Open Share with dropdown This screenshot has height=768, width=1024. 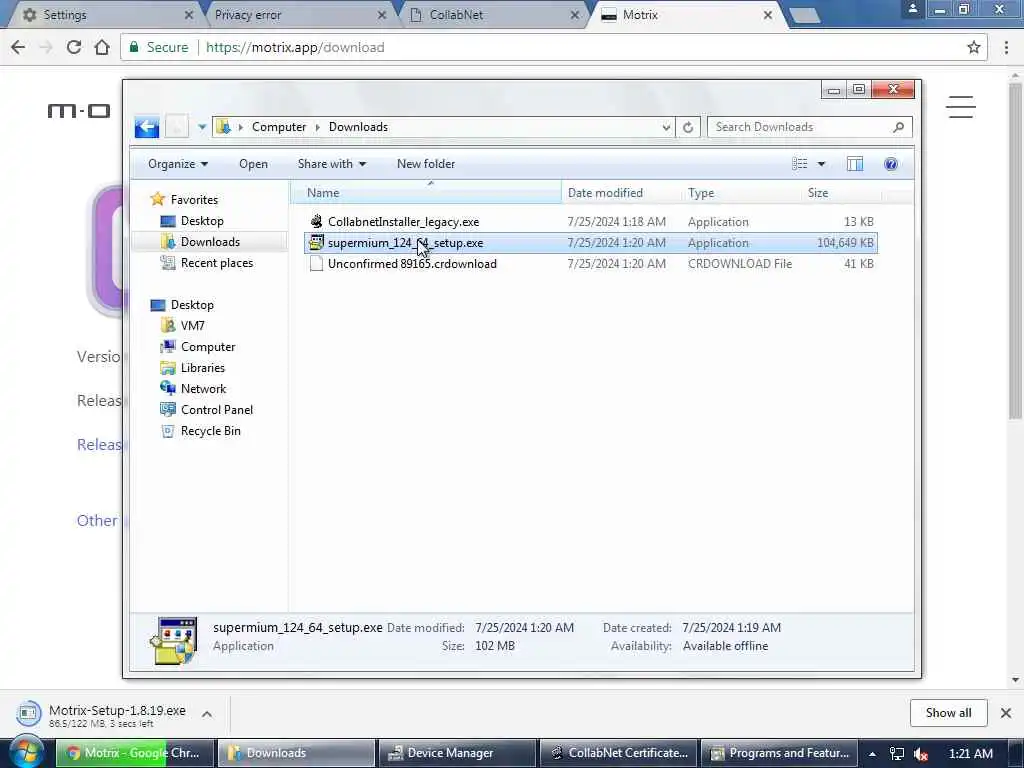(332, 164)
